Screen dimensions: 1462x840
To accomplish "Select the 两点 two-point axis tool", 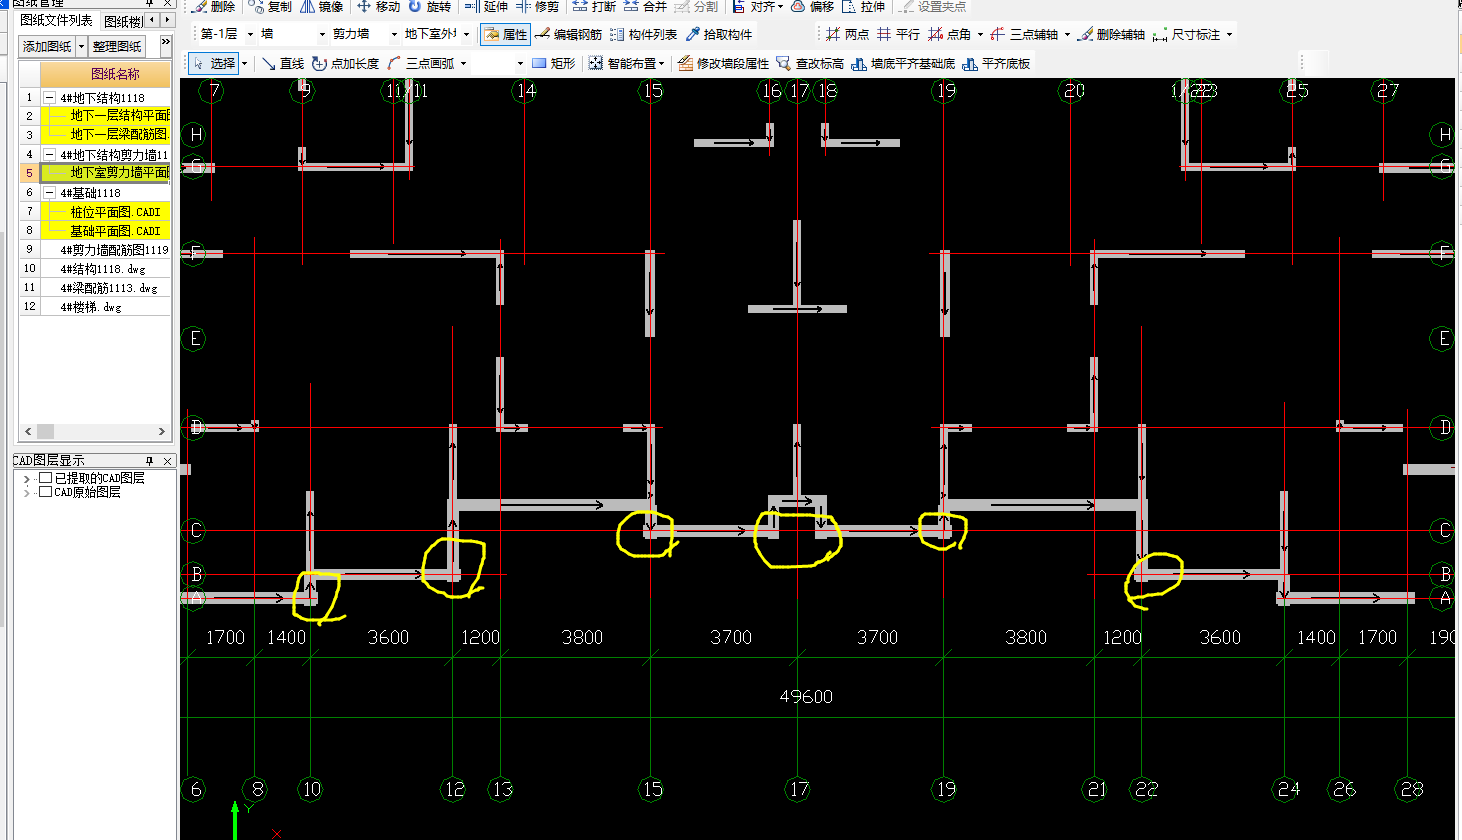I will 848,34.
